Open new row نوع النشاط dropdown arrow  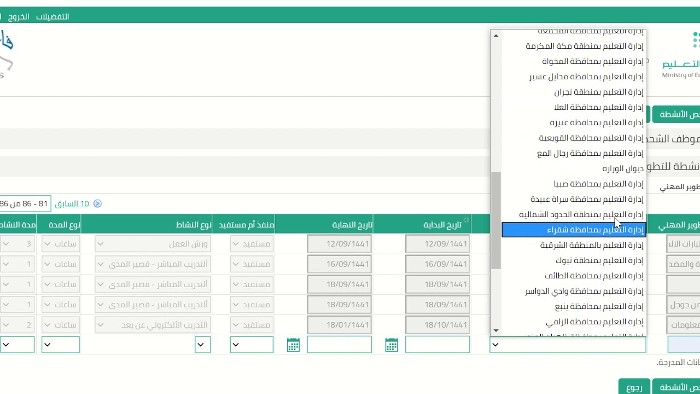click(x=203, y=344)
